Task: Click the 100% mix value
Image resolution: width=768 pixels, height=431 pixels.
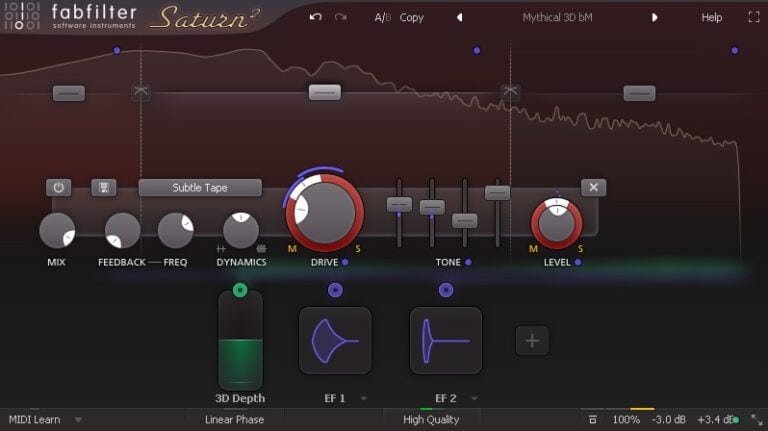Action: point(626,420)
